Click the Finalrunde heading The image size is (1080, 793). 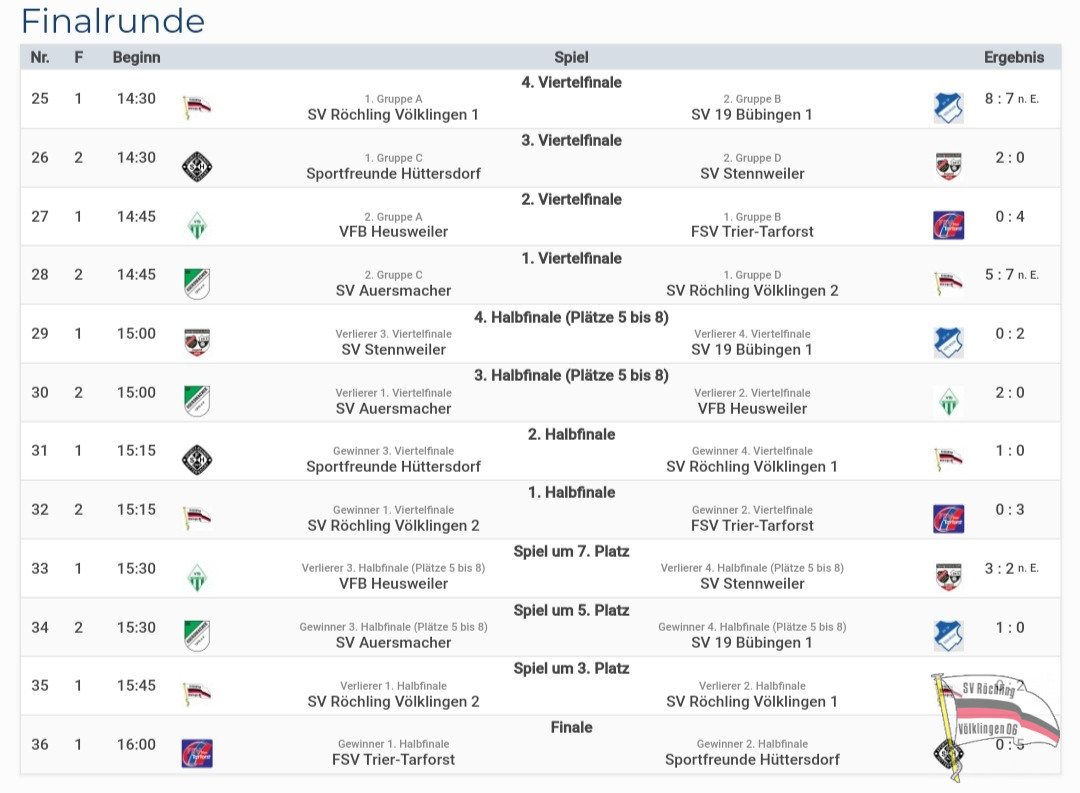[x=113, y=21]
